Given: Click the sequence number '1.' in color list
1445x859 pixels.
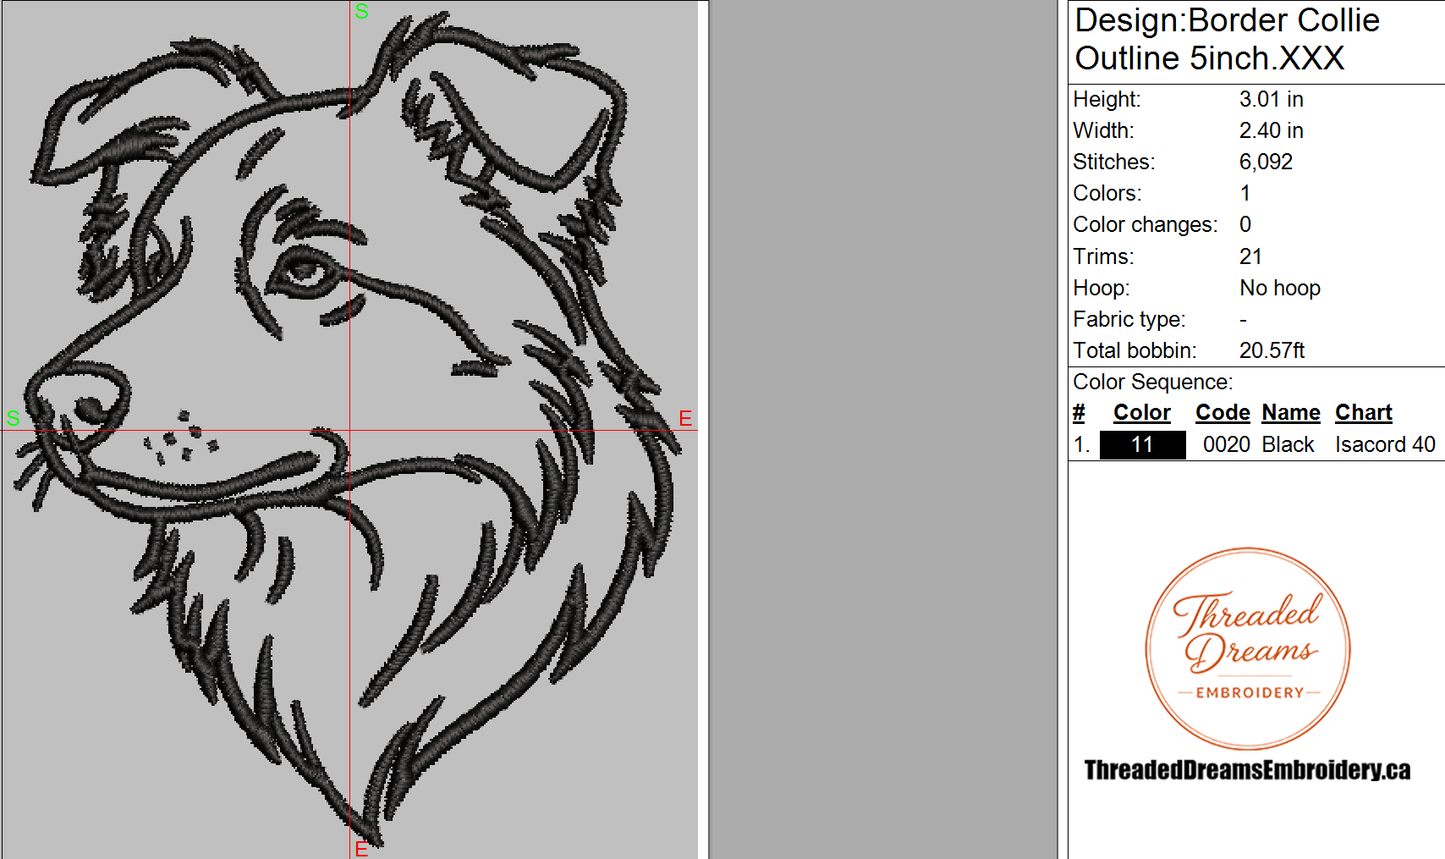Looking at the screenshot, I should pyautogui.click(x=1082, y=445).
